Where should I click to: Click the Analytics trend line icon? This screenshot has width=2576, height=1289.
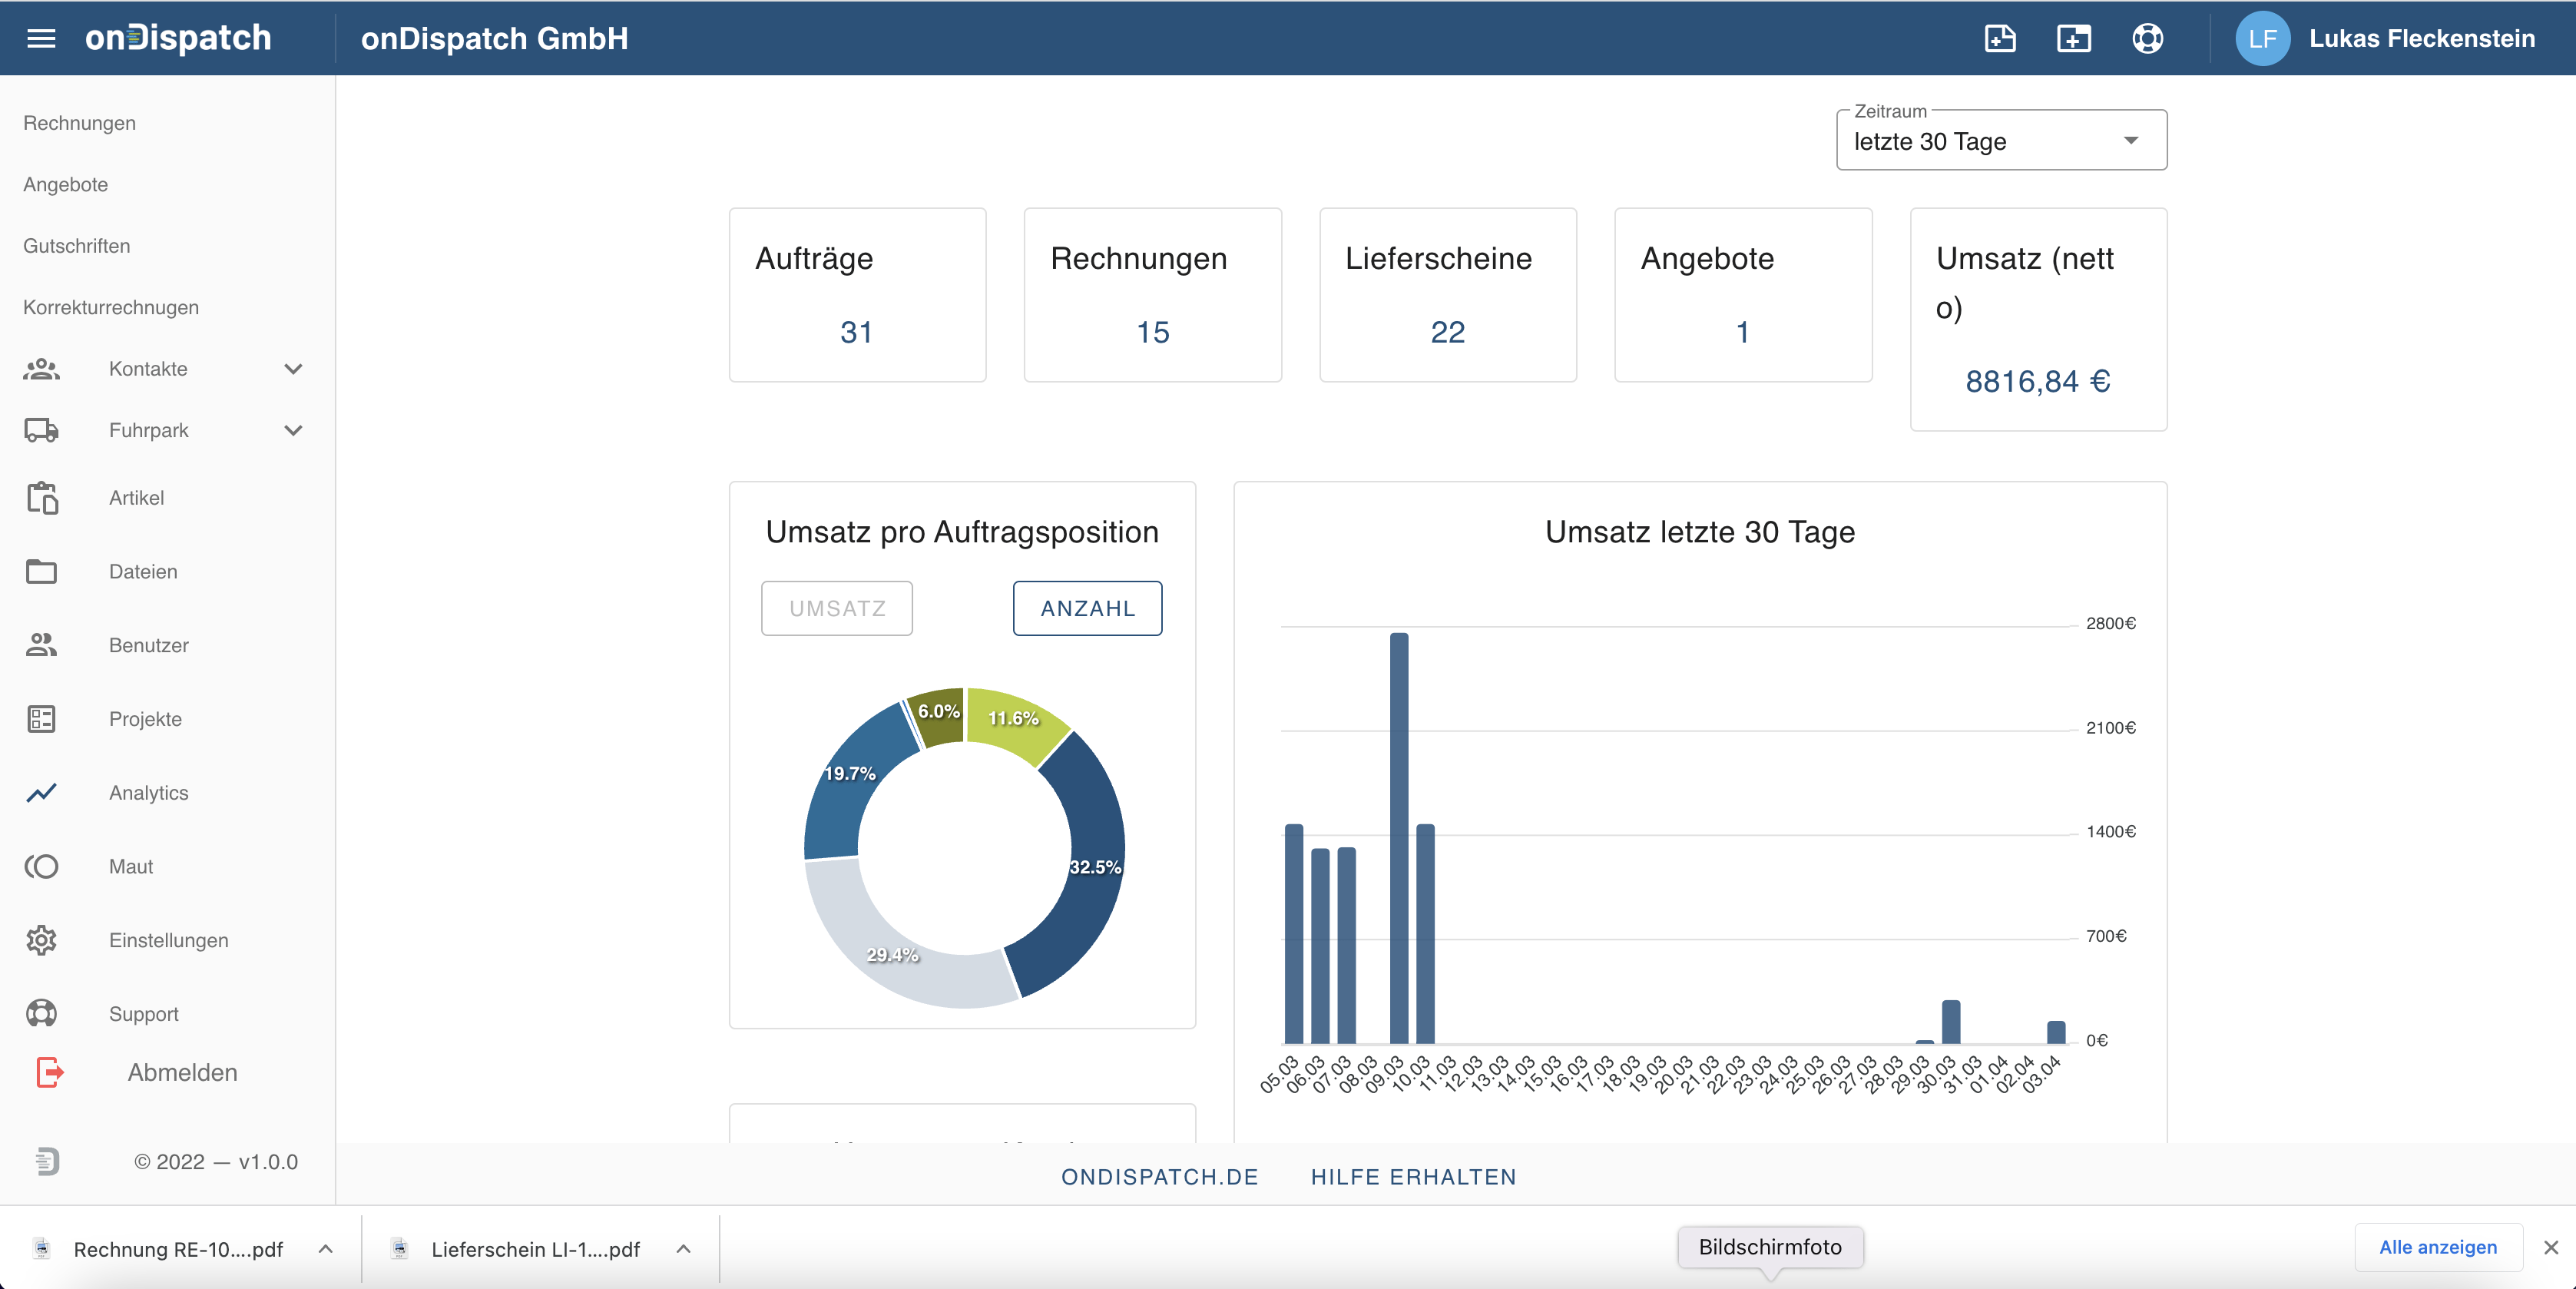tap(41, 792)
